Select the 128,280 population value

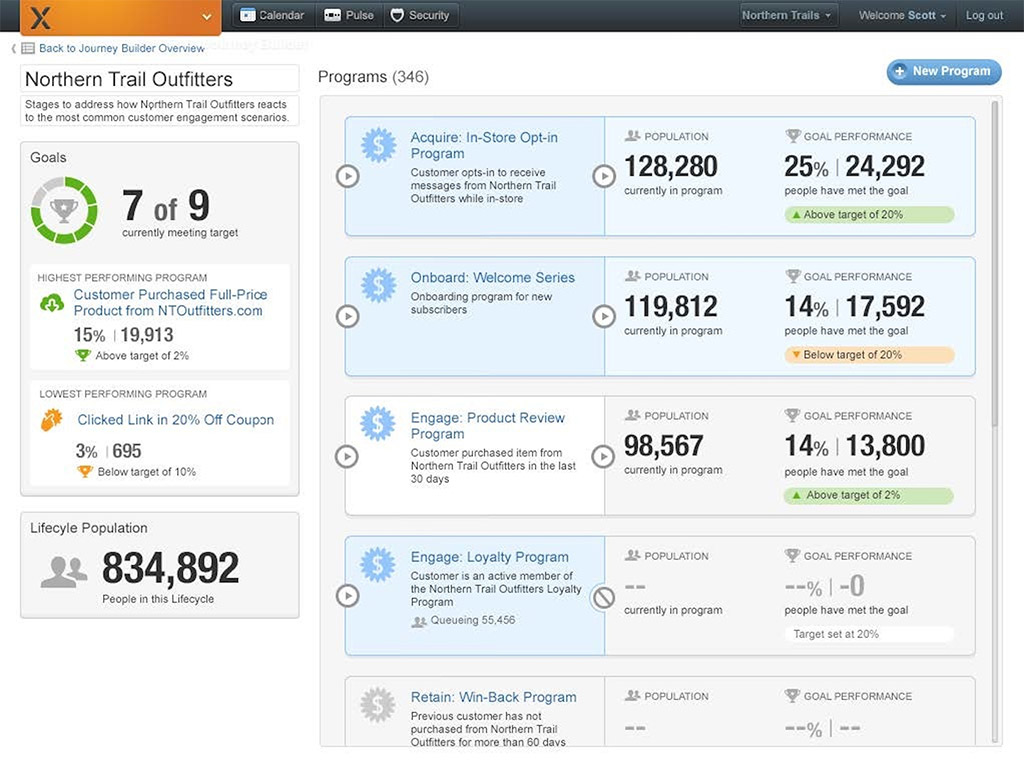(x=671, y=166)
